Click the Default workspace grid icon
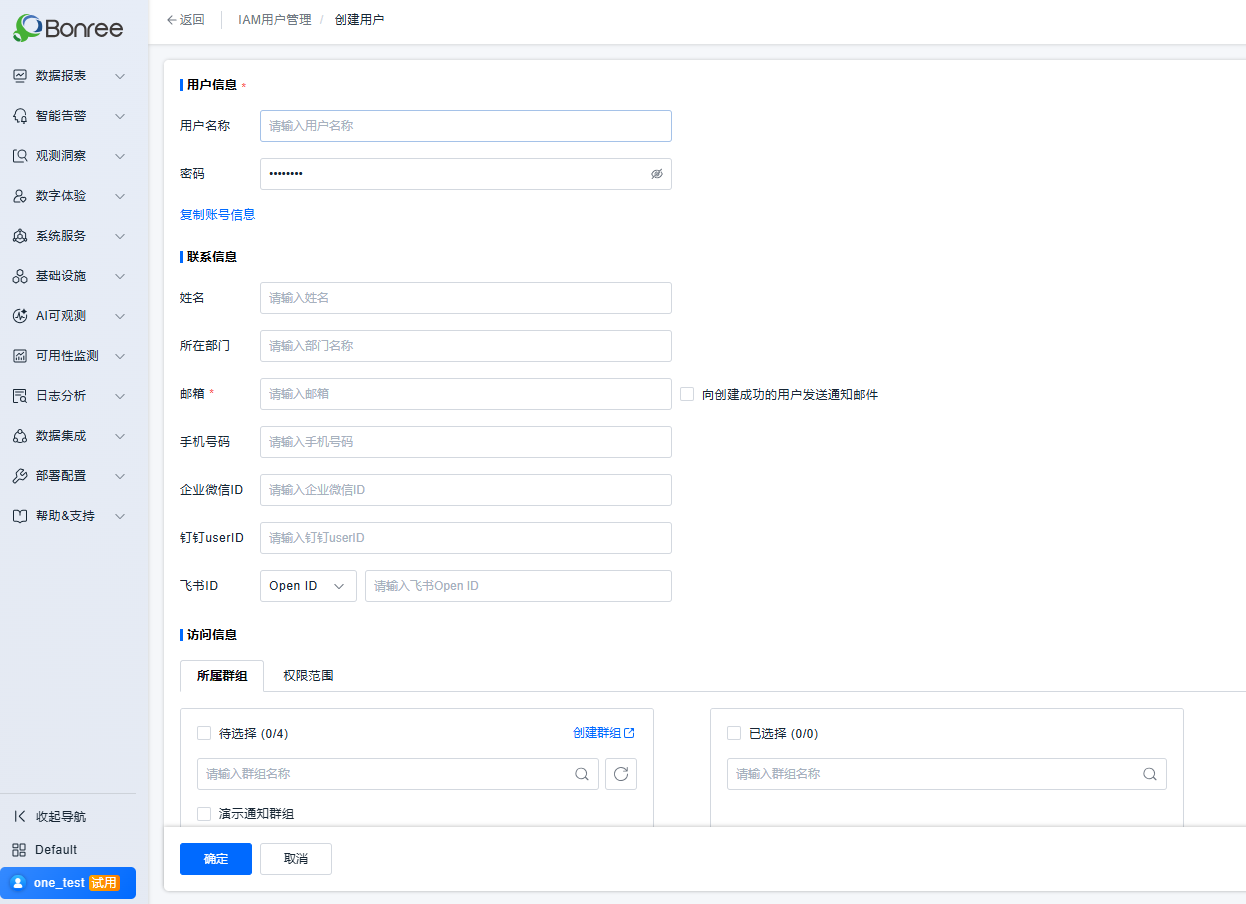Image resolution: width=1246 pixels, height=904 pixels. [19, 849]
